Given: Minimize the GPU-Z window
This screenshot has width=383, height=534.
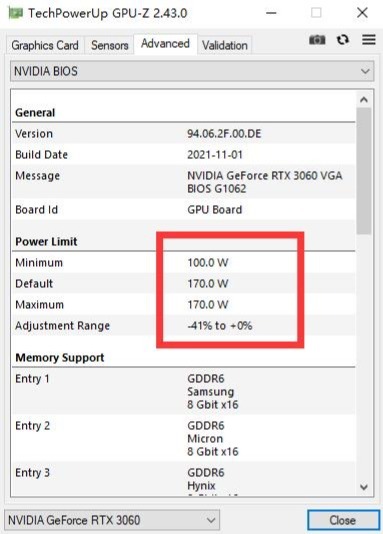Looking at the screenshot, I should click(x=271, y=13).
